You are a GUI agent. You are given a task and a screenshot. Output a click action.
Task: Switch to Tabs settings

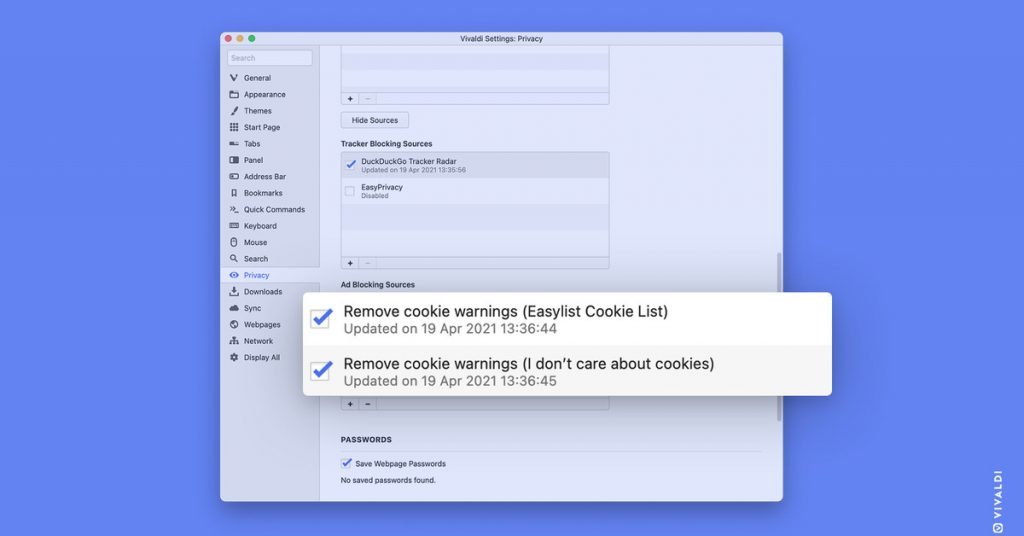pyautogui.click(x=252, y=144)
